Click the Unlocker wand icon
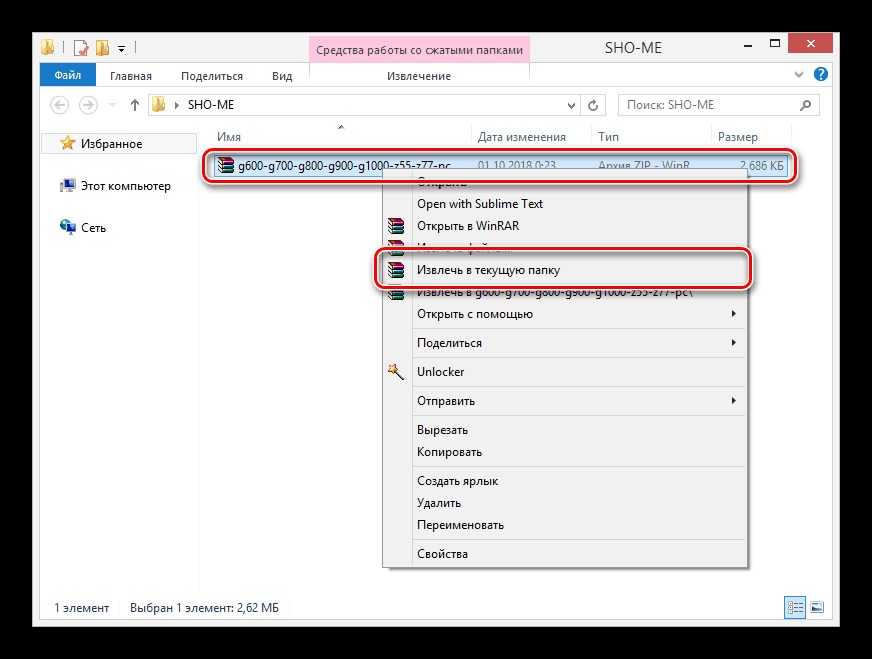 coord(396,372)
